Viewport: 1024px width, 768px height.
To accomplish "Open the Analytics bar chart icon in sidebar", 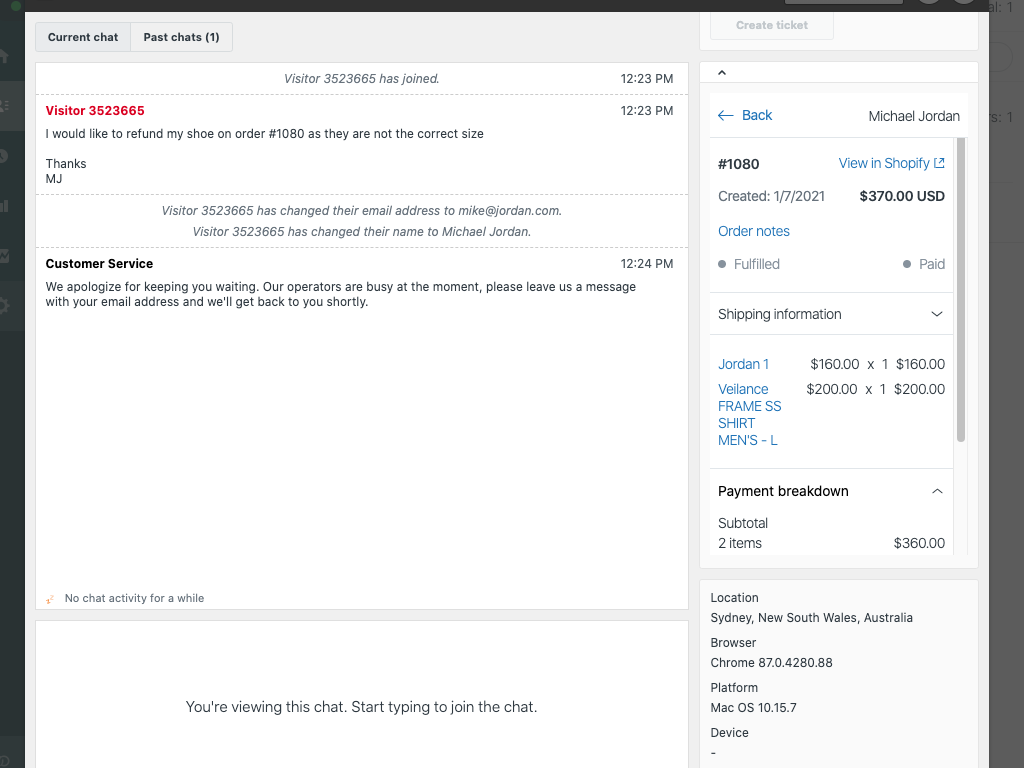I will (5, 206).
